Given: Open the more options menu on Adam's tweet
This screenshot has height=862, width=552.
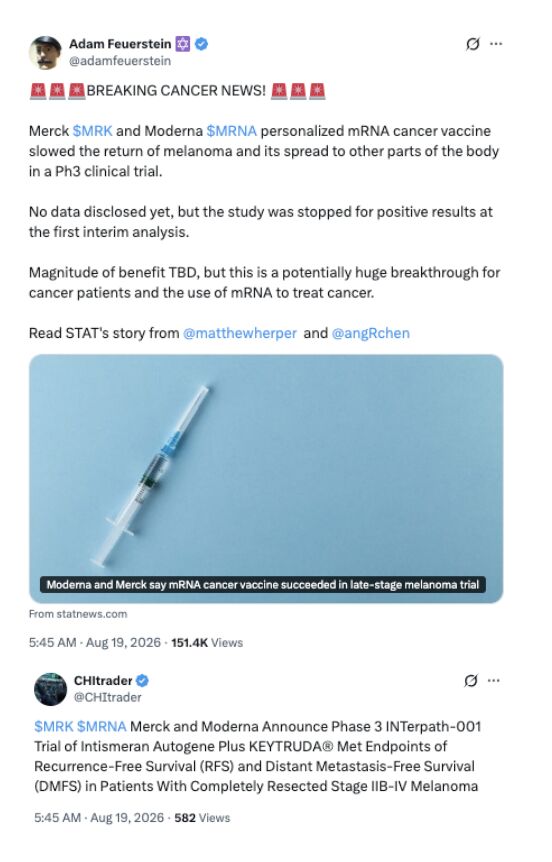Looking at the screenshot, I should tap(496, 43).
